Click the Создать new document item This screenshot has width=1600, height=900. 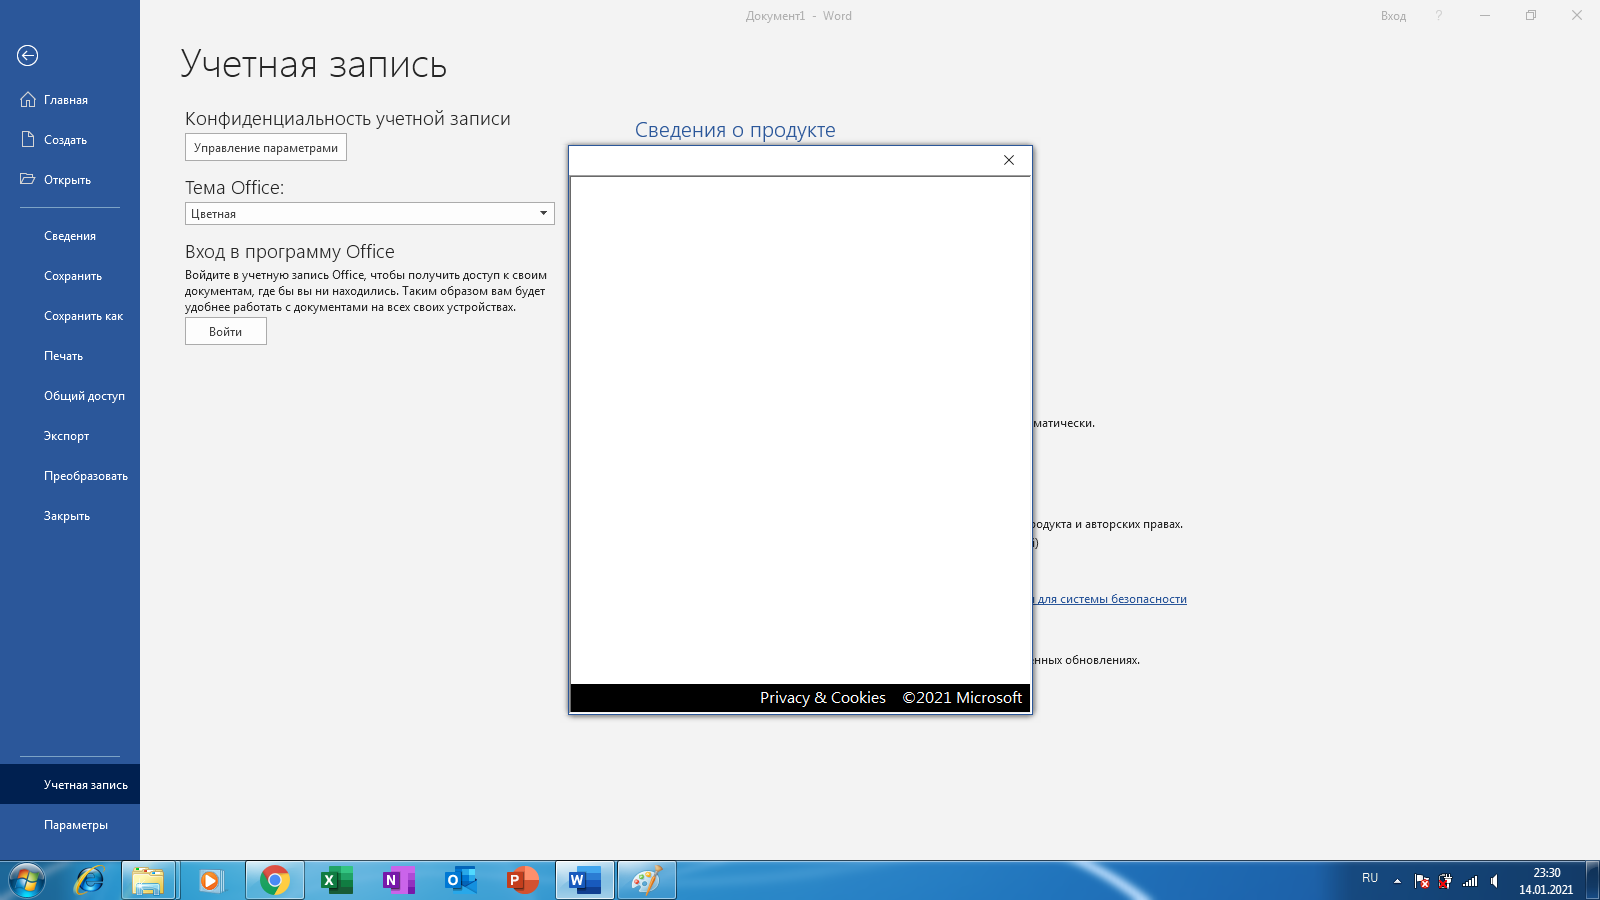tap(70, 140)
